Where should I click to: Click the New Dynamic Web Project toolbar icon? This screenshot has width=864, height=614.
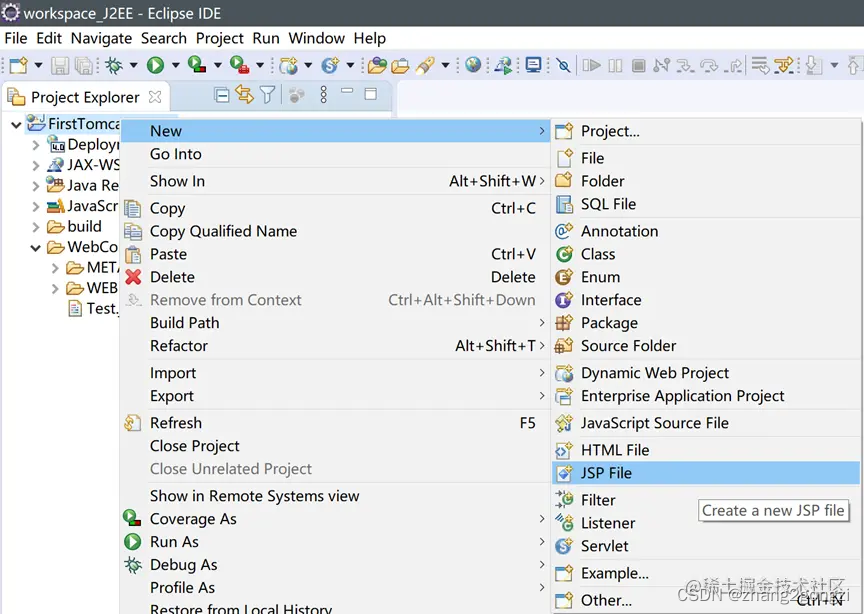pos(288,66)
